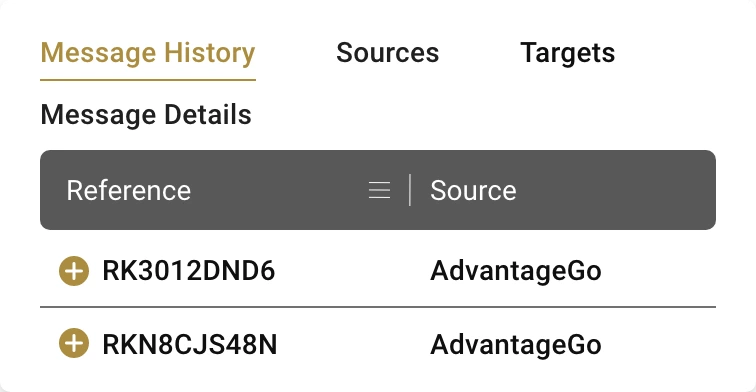
Task: Select the RK3012DND6 reference text
Action: click(x=189, y=270)
